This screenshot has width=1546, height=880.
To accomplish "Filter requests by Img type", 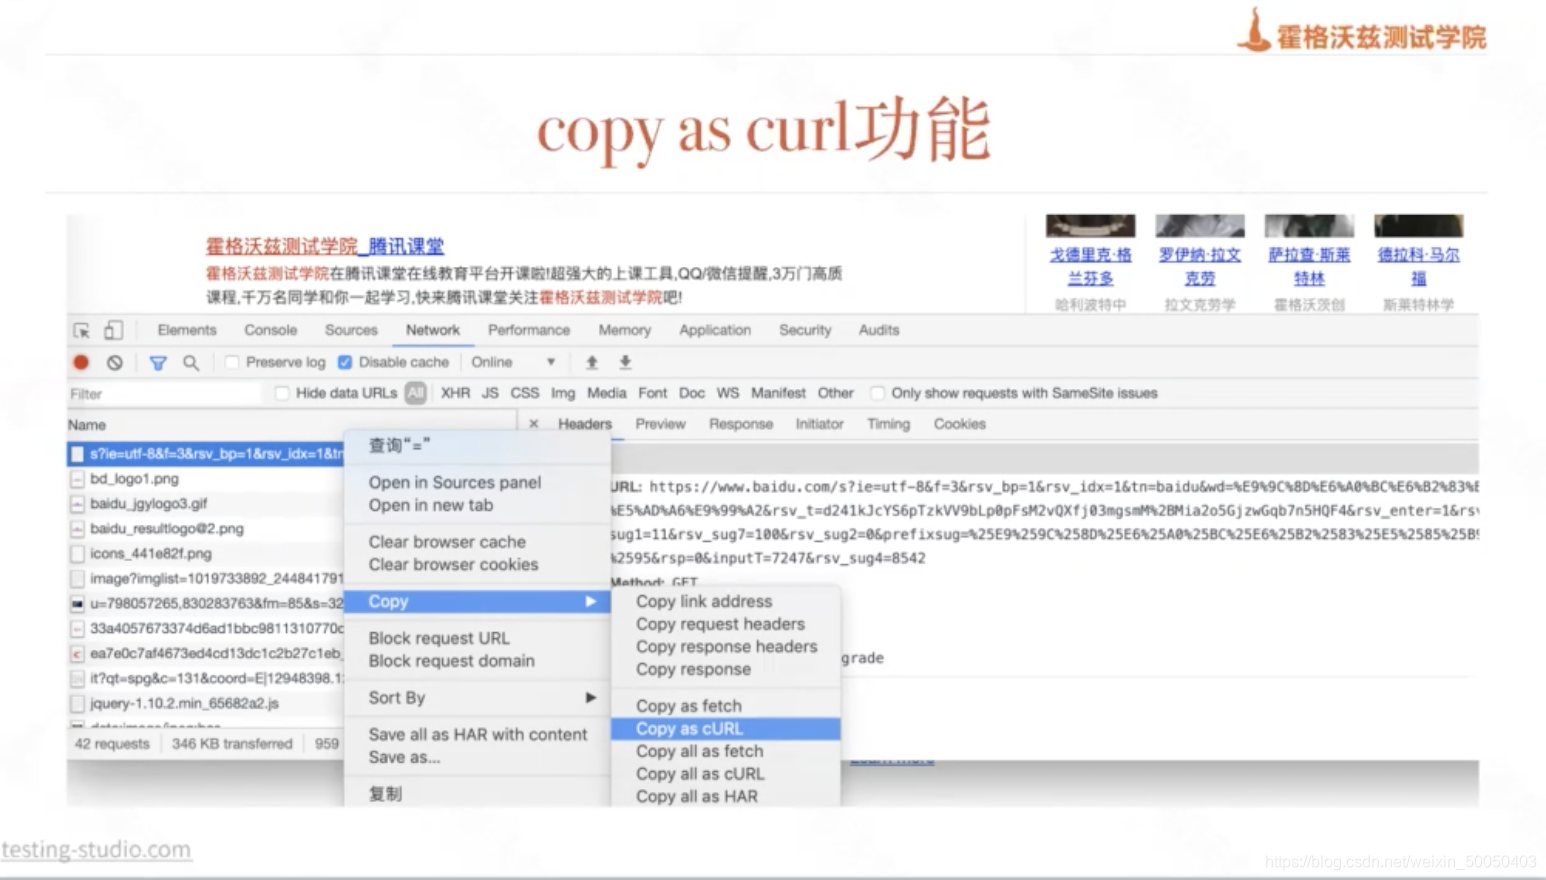I will point(563,393).
